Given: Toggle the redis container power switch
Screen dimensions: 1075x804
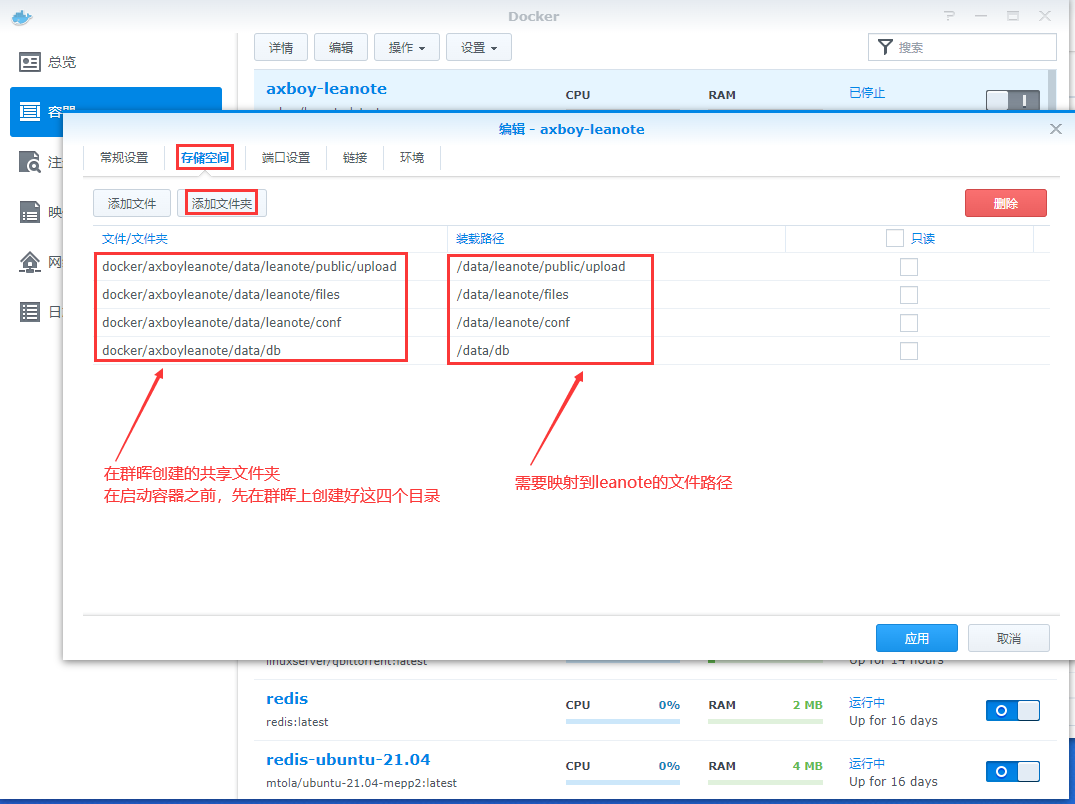Looking at the screenshot, I should coord(1013,711).
